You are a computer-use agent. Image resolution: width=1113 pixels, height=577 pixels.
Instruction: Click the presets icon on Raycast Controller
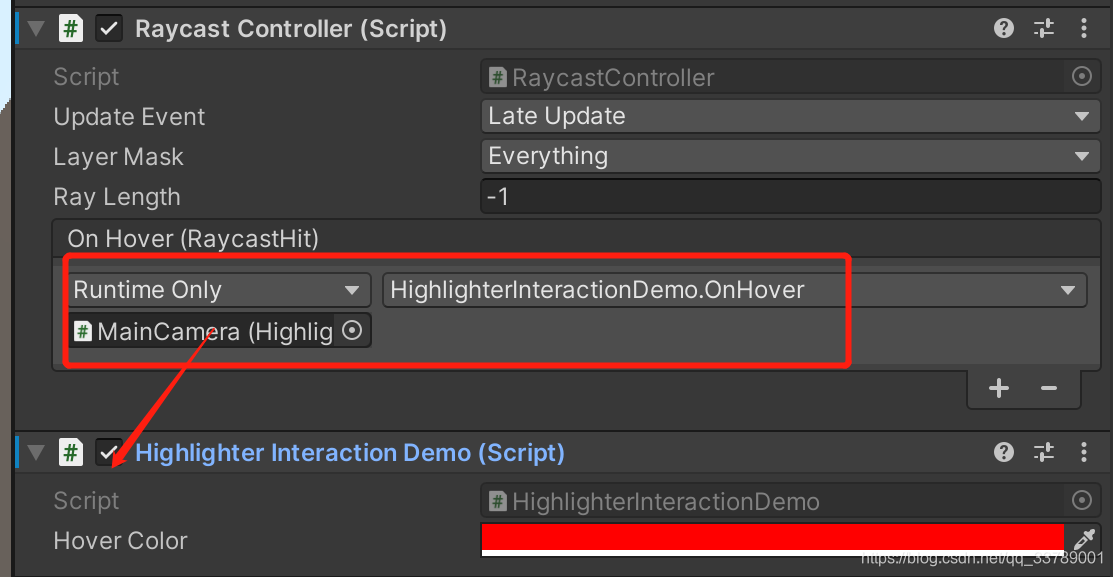pyautogui.click(x=1043, y=28)
